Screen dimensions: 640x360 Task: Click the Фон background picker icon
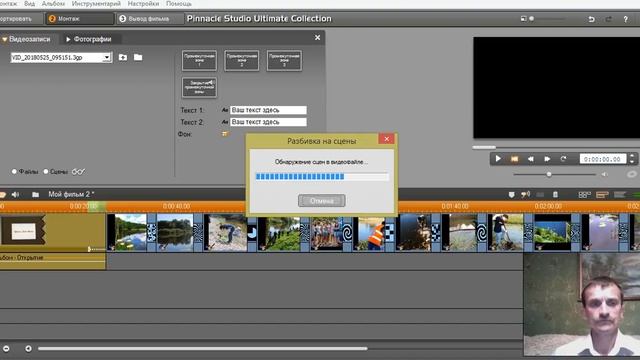tap(224, 133)
